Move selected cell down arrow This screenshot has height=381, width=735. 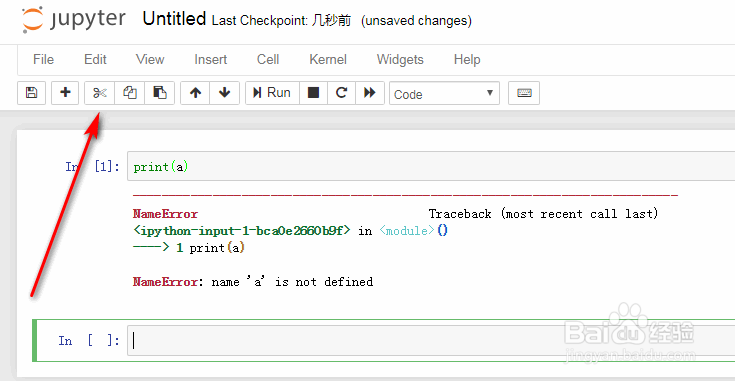225,93
